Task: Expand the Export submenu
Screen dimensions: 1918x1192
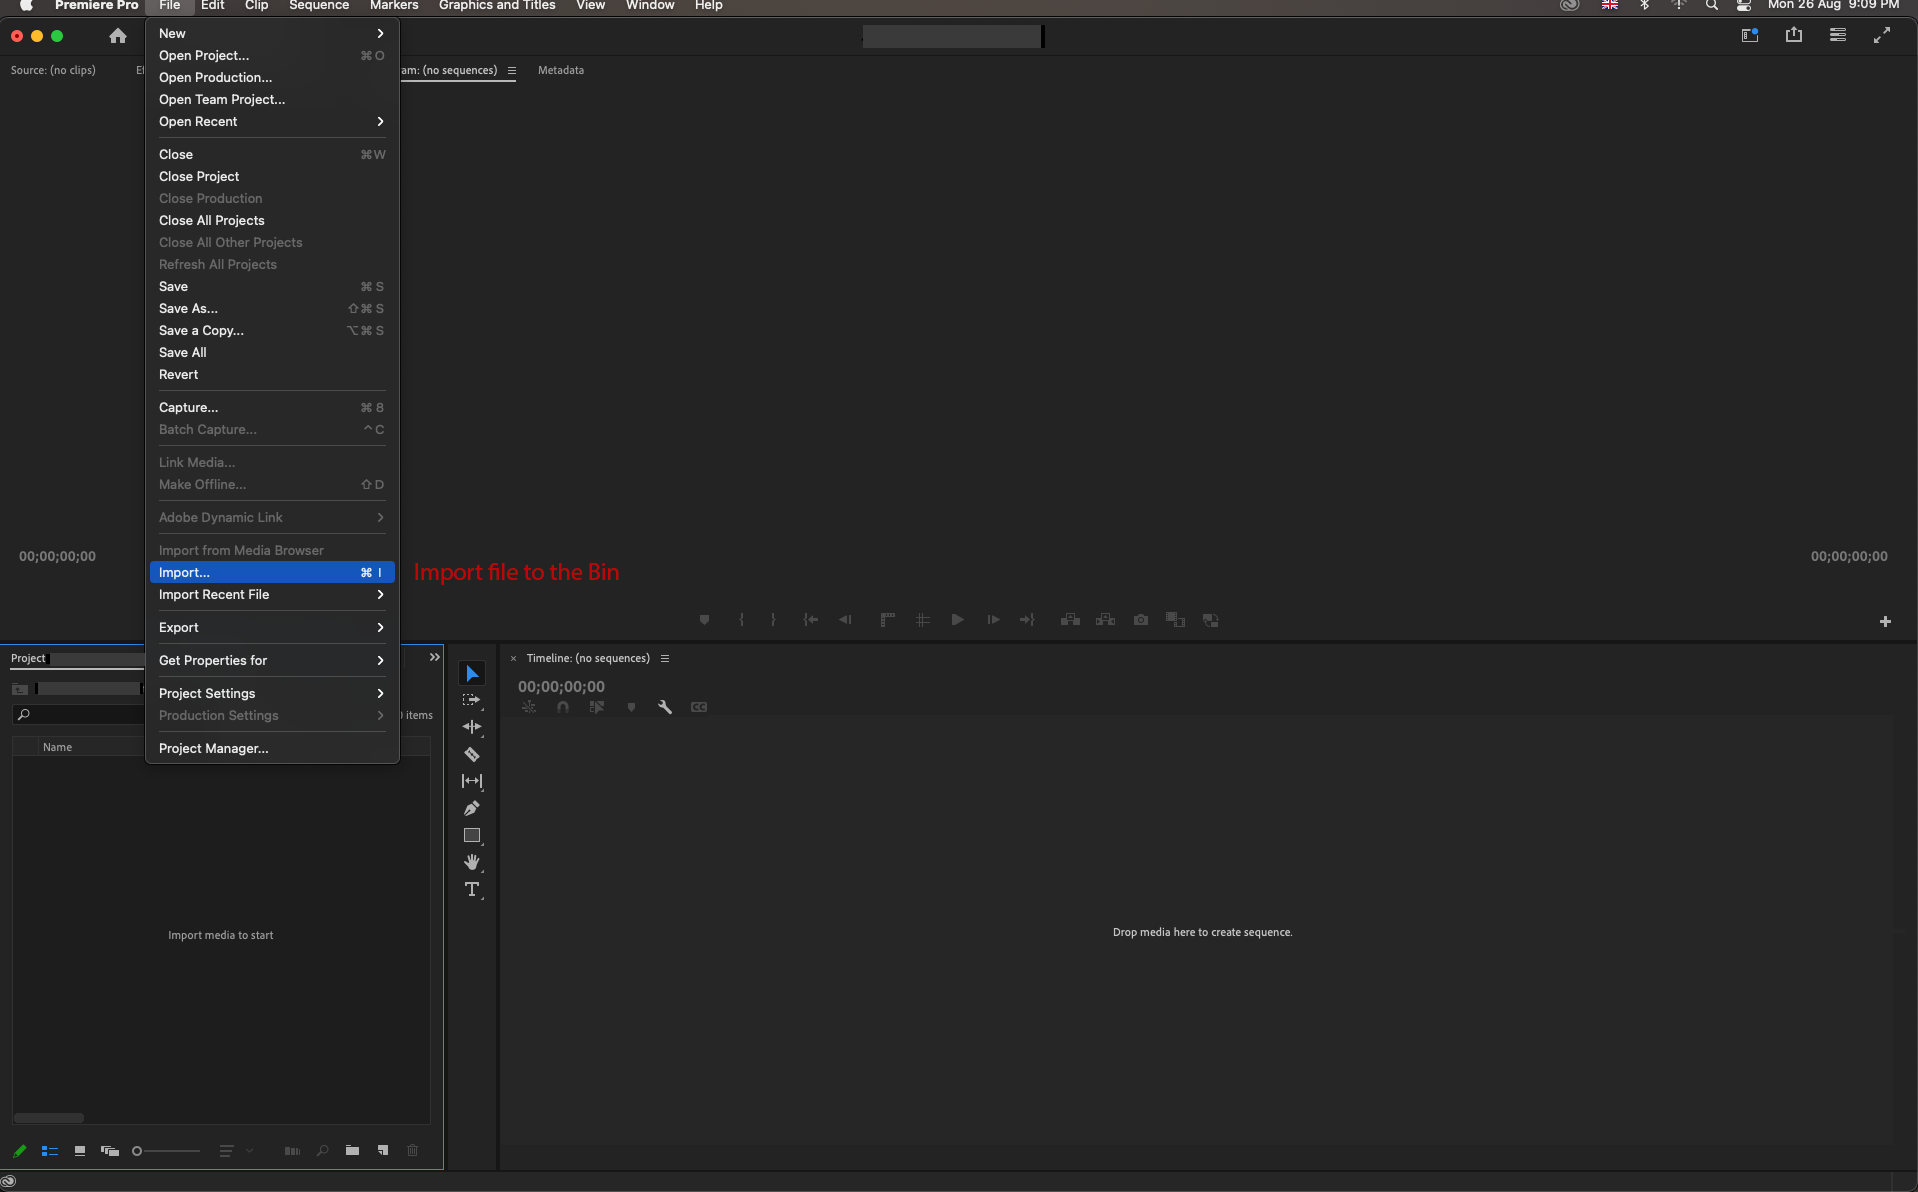Action: 272,627
